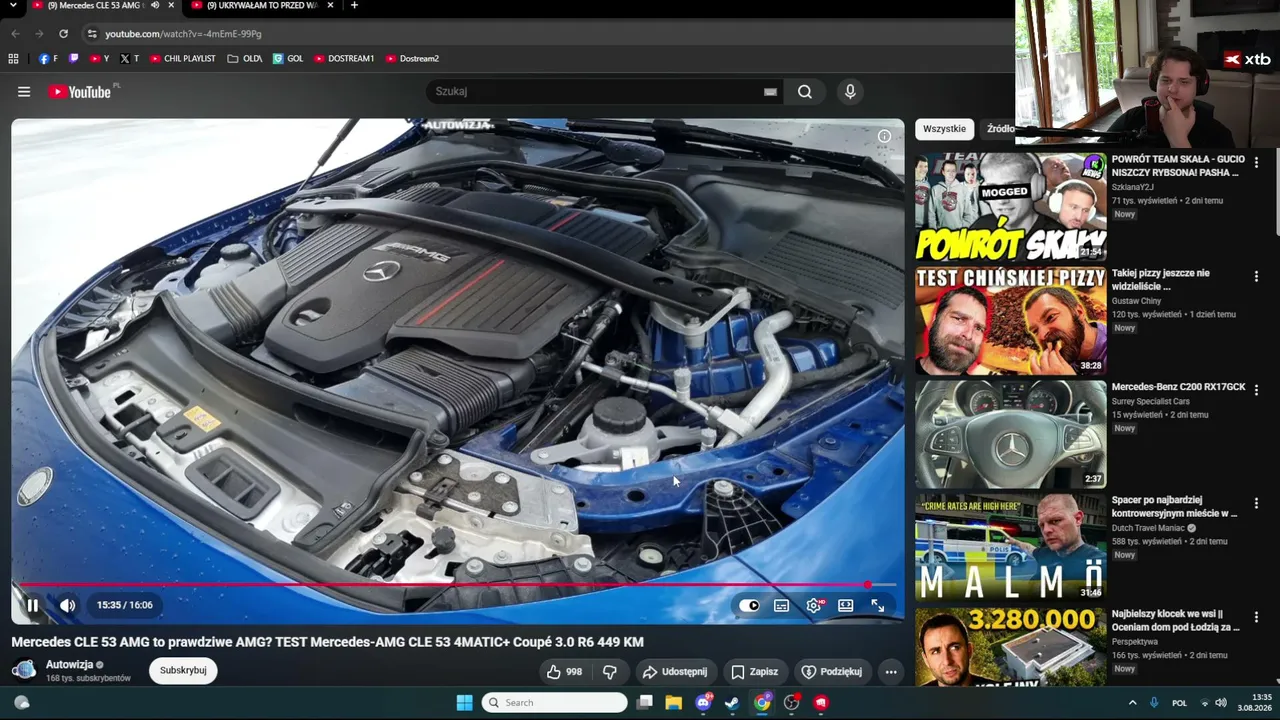
Task: Open the GOL bookmark
Action: coord(288,59)
